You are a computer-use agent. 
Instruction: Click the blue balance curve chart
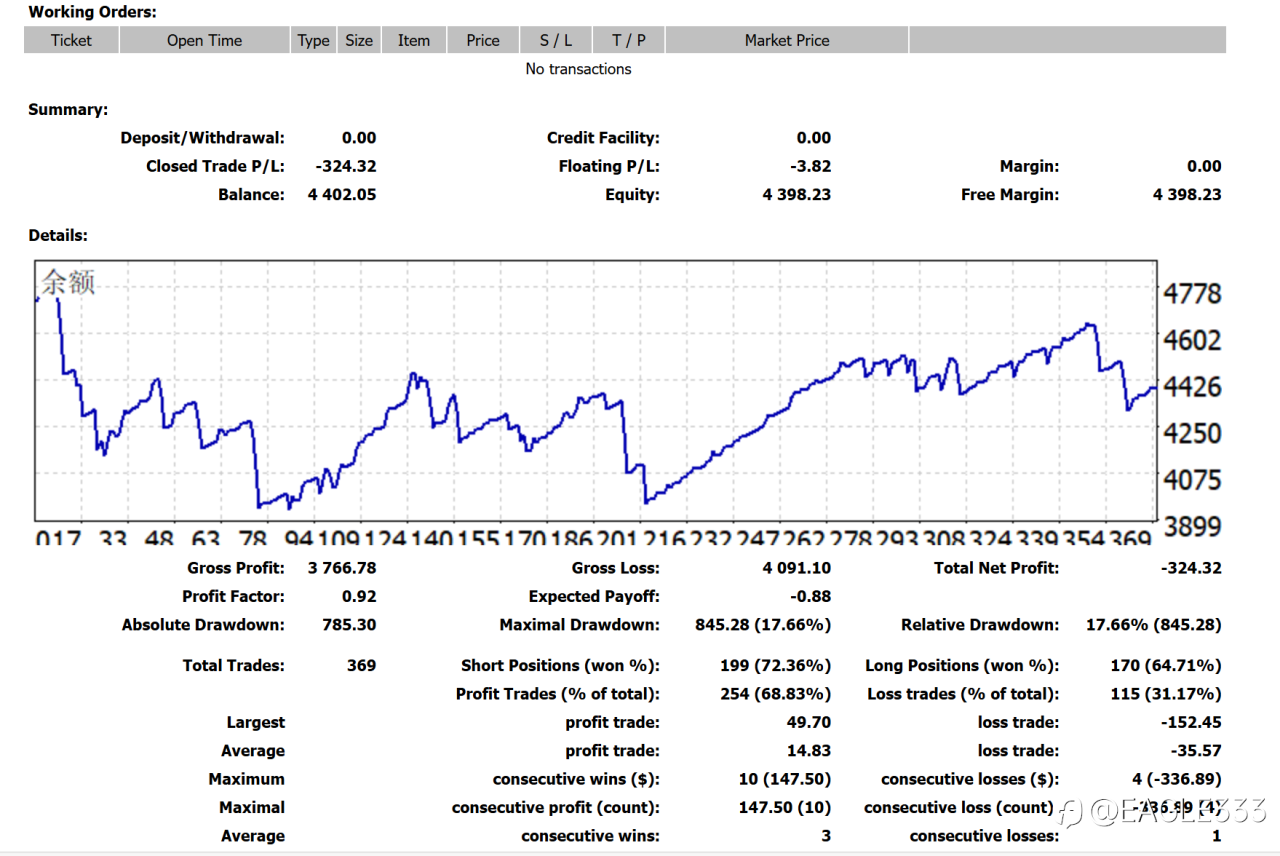point(596,391)
